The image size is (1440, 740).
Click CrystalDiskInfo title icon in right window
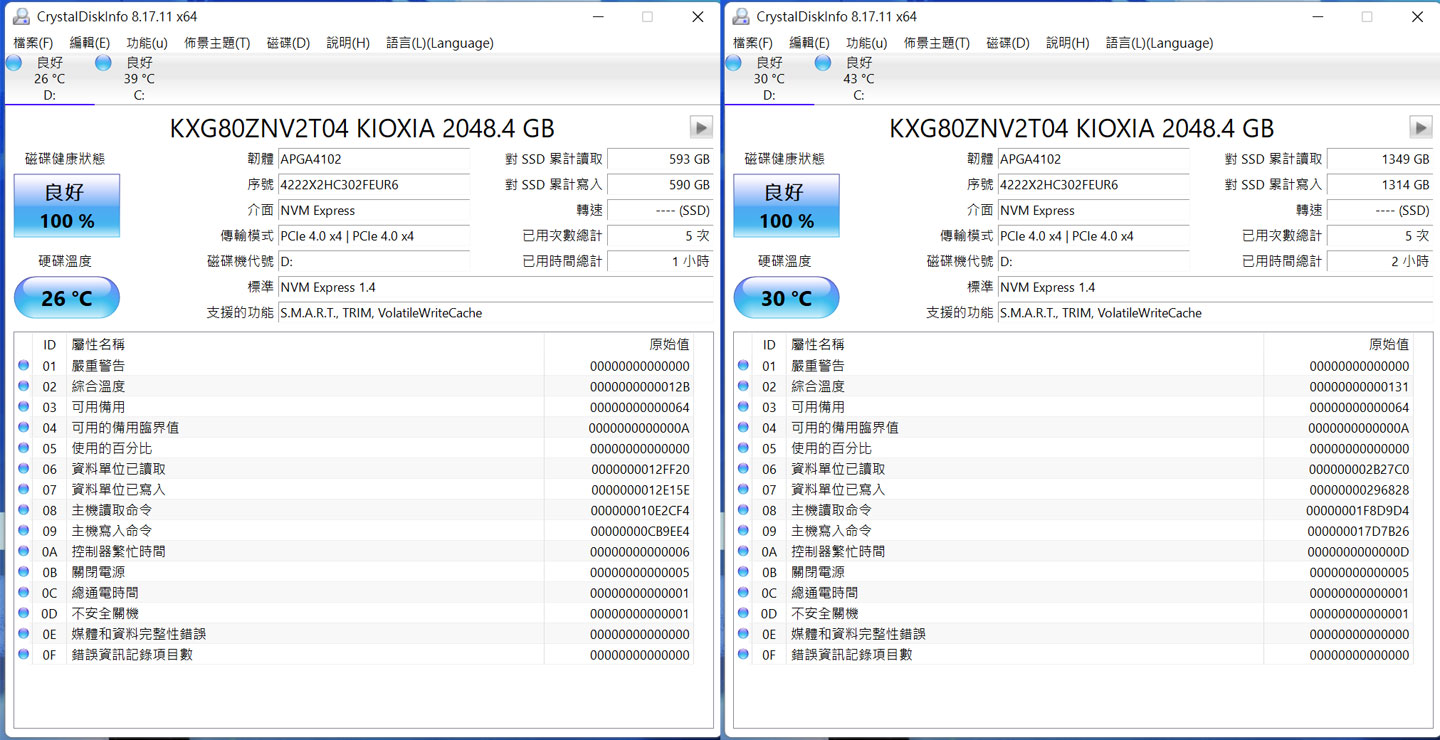click(x=740, y=16)
